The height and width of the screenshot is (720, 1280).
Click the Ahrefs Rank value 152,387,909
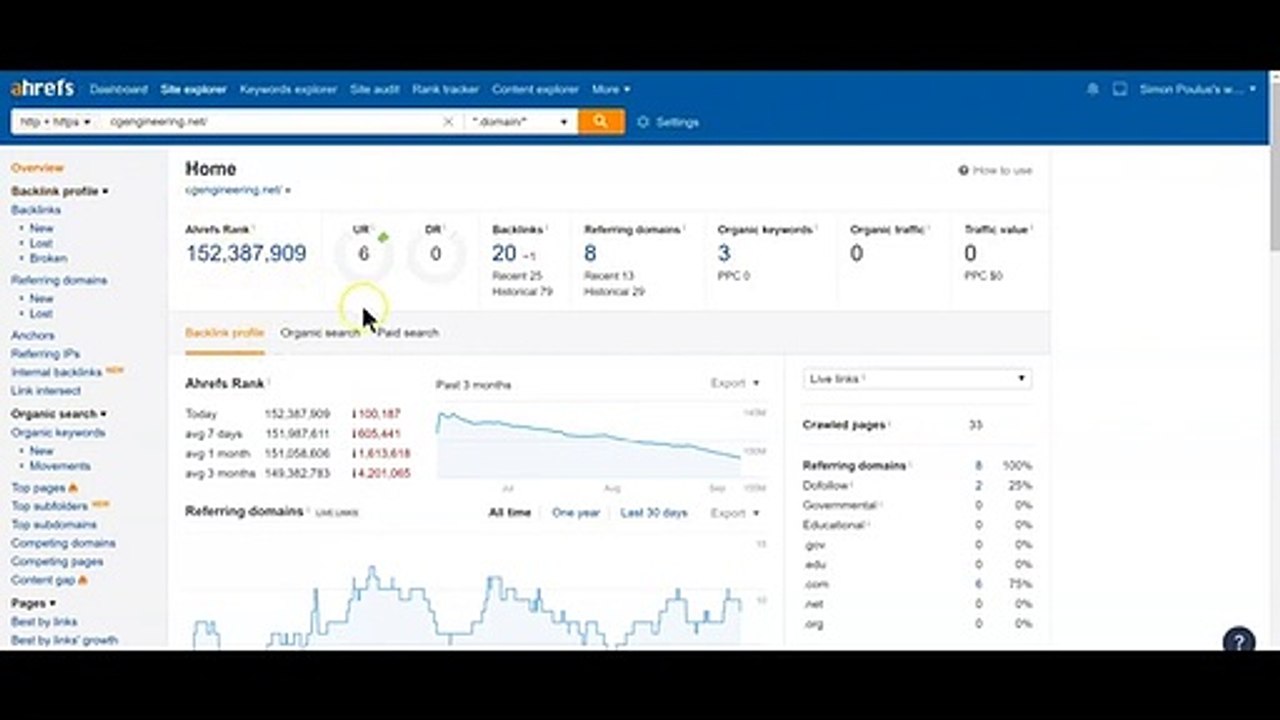click(x=246, y=254)
